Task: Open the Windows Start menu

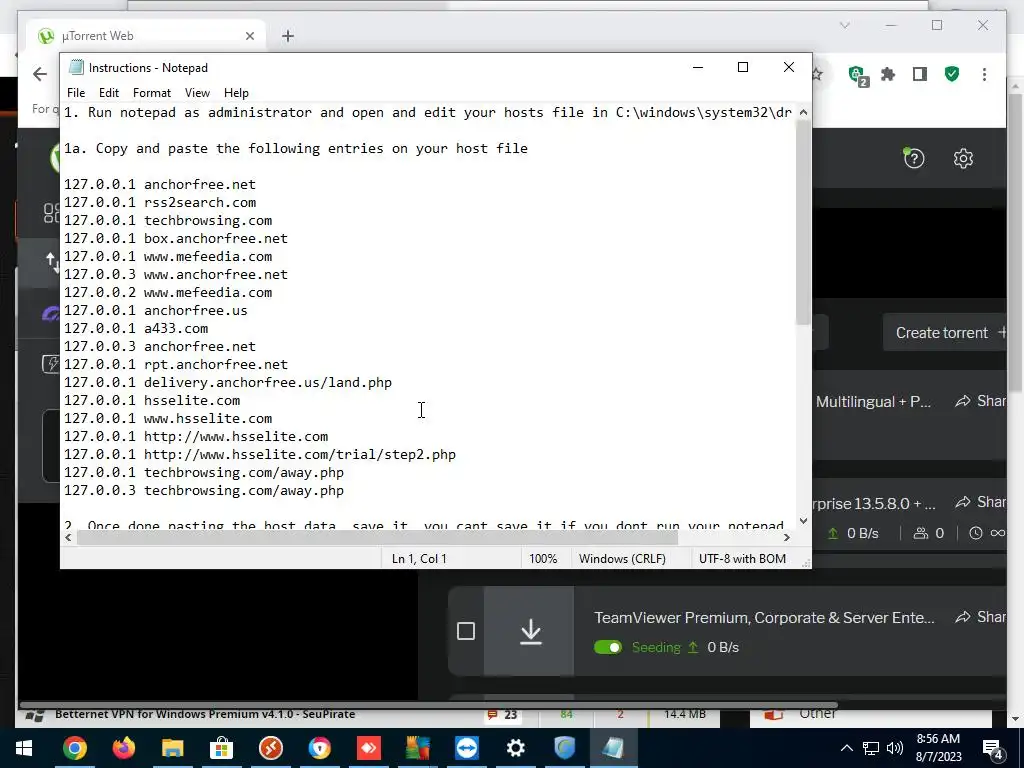Action: [24, 748]
